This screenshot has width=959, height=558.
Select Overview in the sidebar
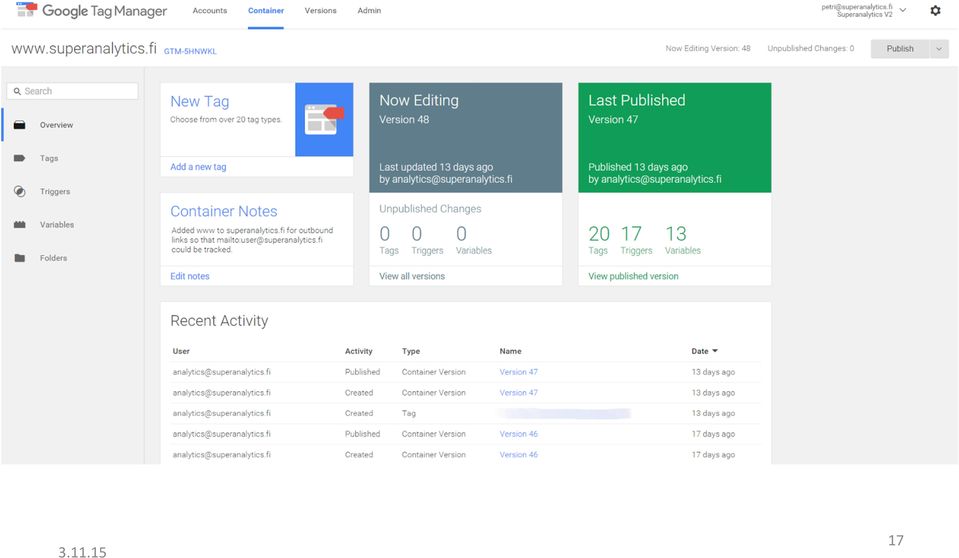point(56,125)
